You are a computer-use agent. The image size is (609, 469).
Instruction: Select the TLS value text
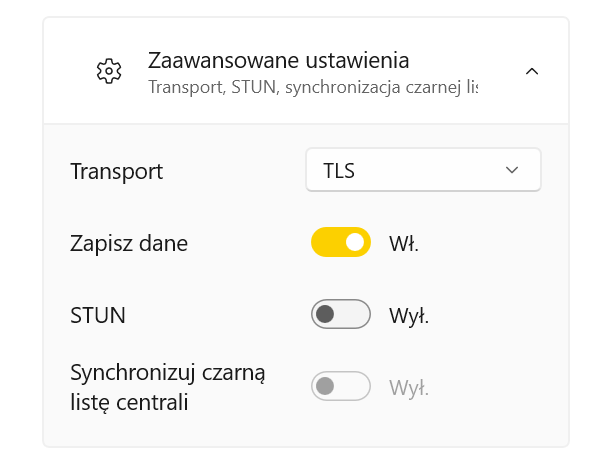click(x=339, y=170)
